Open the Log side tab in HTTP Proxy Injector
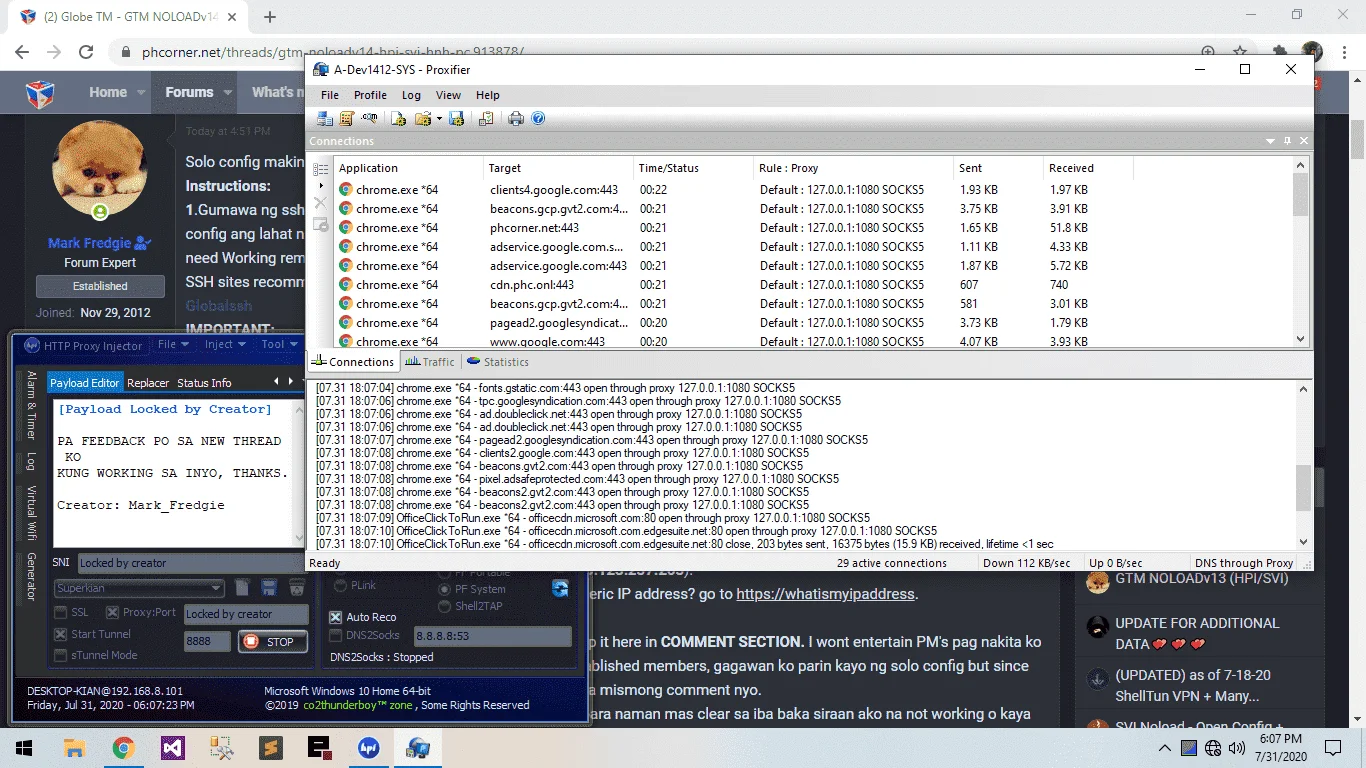 pyautogui.click(x=31, y=461)
